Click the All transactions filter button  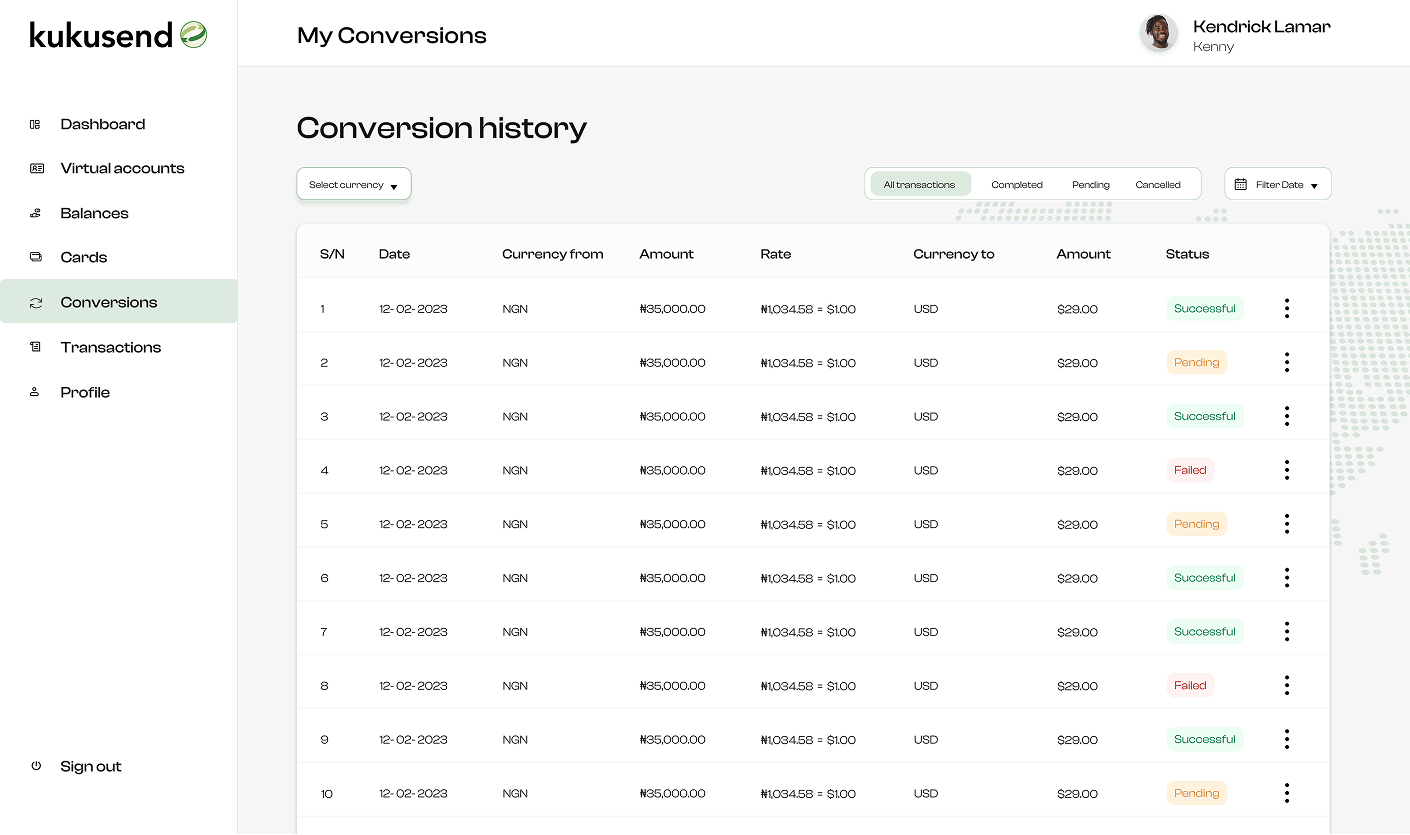tap(919, 184)
